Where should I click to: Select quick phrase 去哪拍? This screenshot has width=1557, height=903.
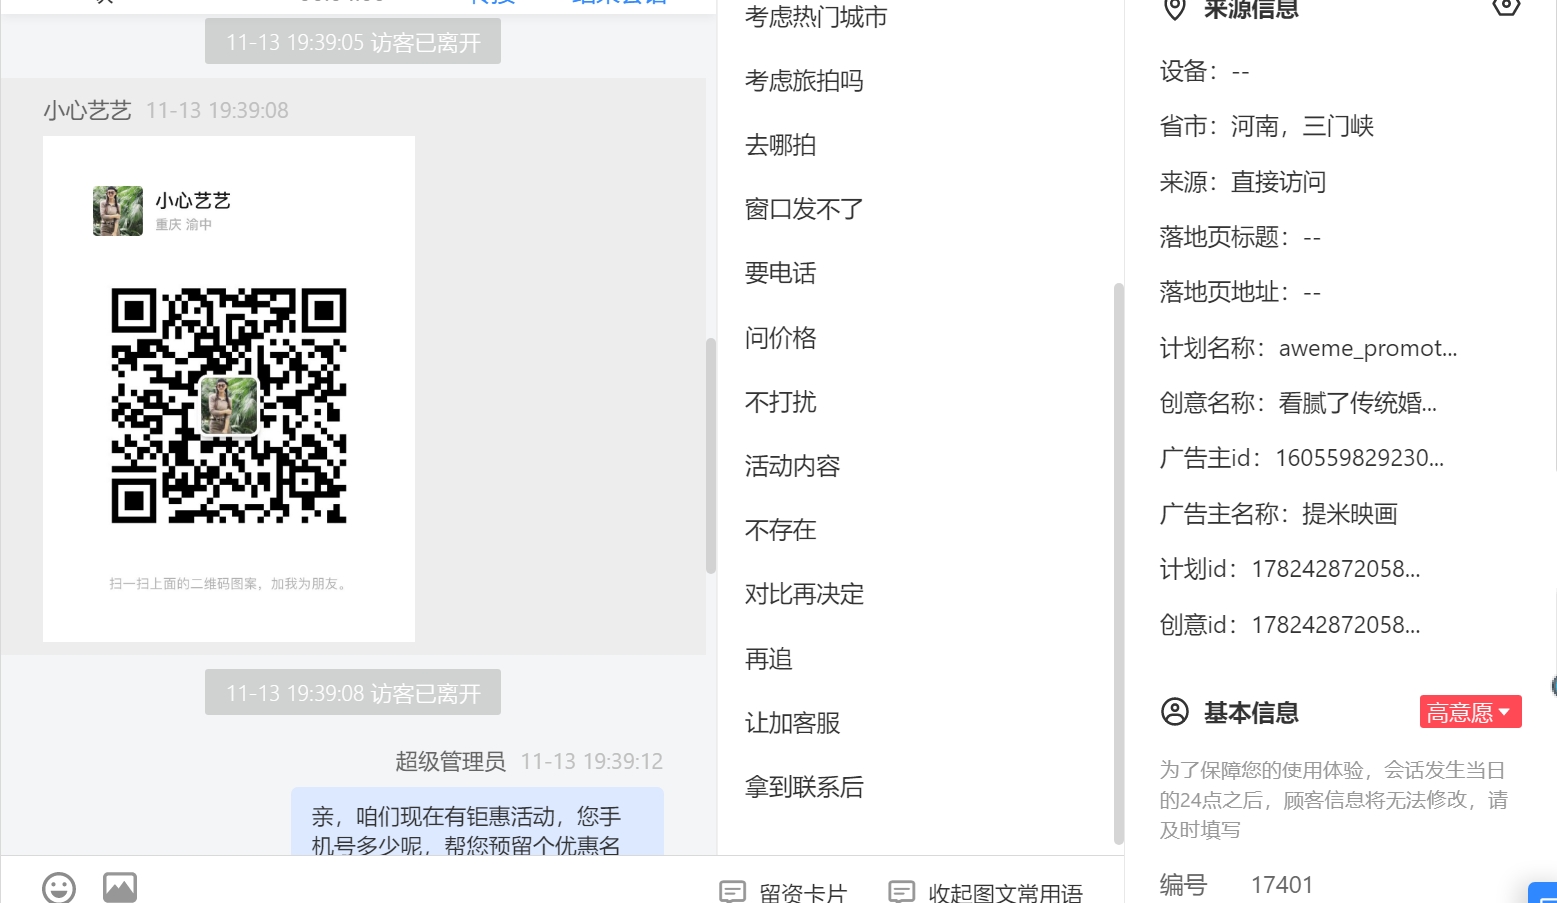pyautogui.click(x=781, y=145)
